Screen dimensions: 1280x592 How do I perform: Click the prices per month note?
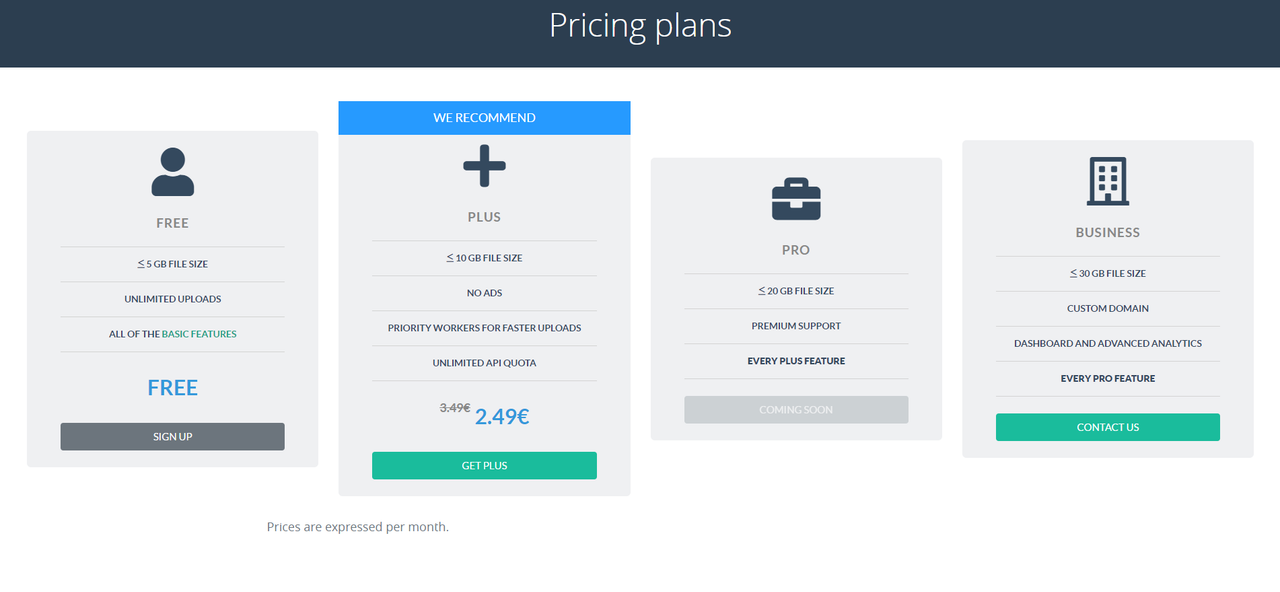pyautogui.click(x=357, y=527)
